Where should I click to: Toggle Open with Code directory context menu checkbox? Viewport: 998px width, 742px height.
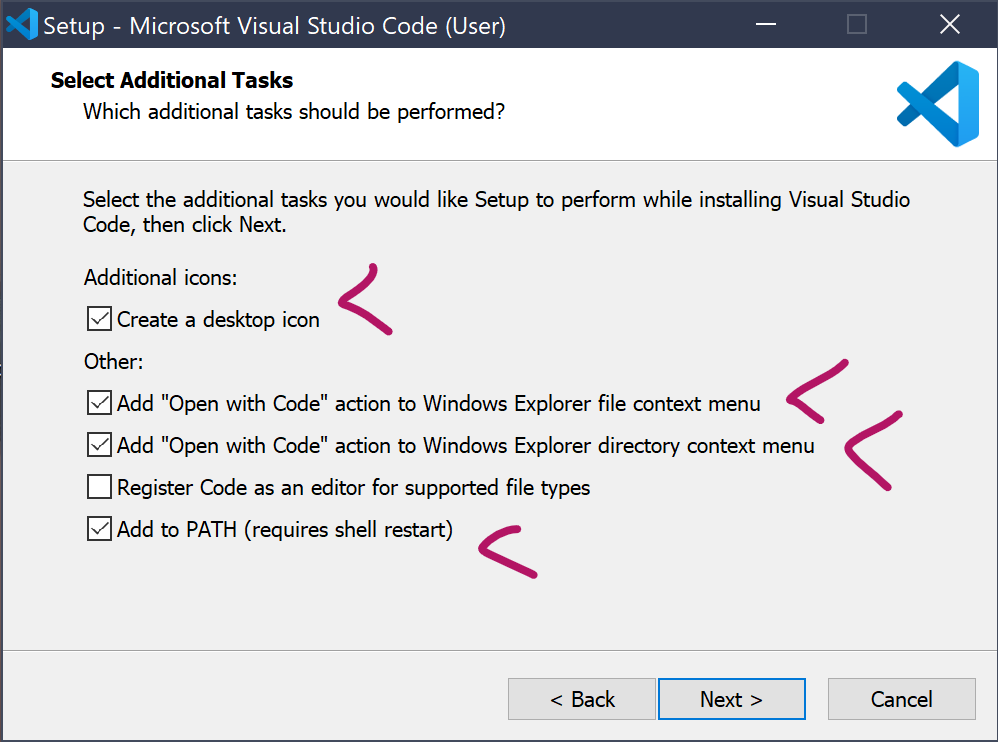99,445
